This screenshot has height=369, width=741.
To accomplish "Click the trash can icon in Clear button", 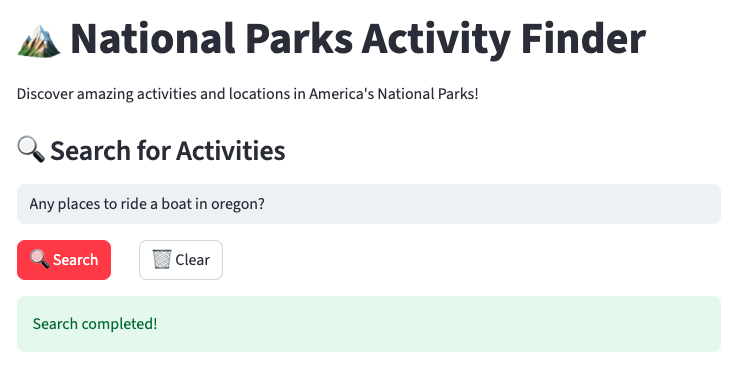I will pyautogui.click(x=162, y=259).
